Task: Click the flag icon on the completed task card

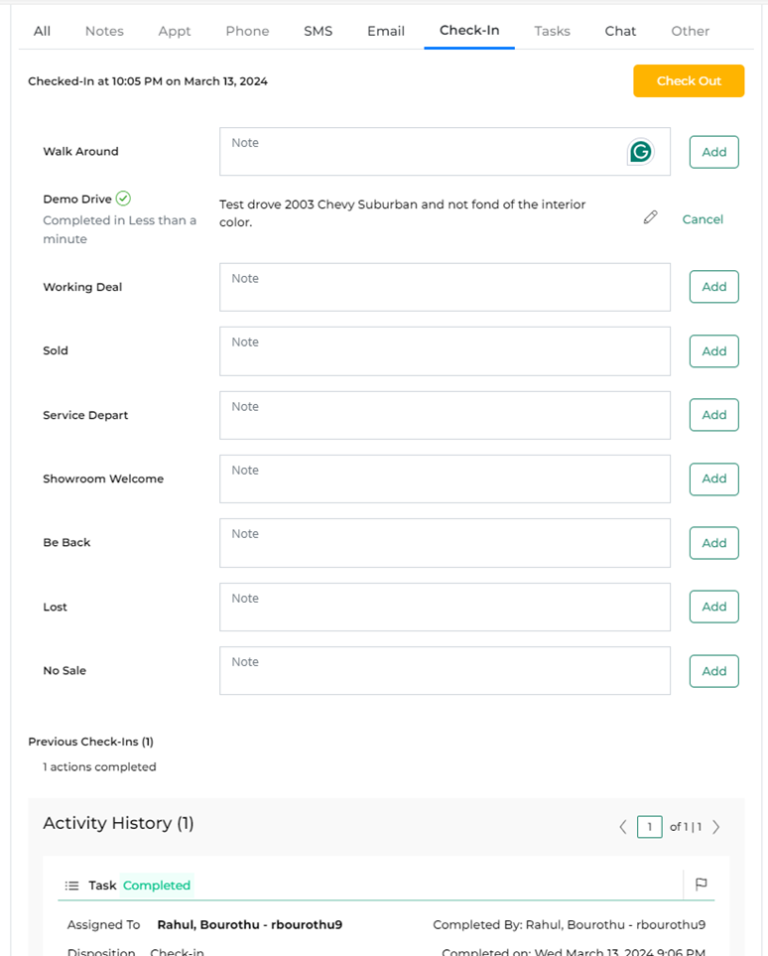Action: (701, 884)
